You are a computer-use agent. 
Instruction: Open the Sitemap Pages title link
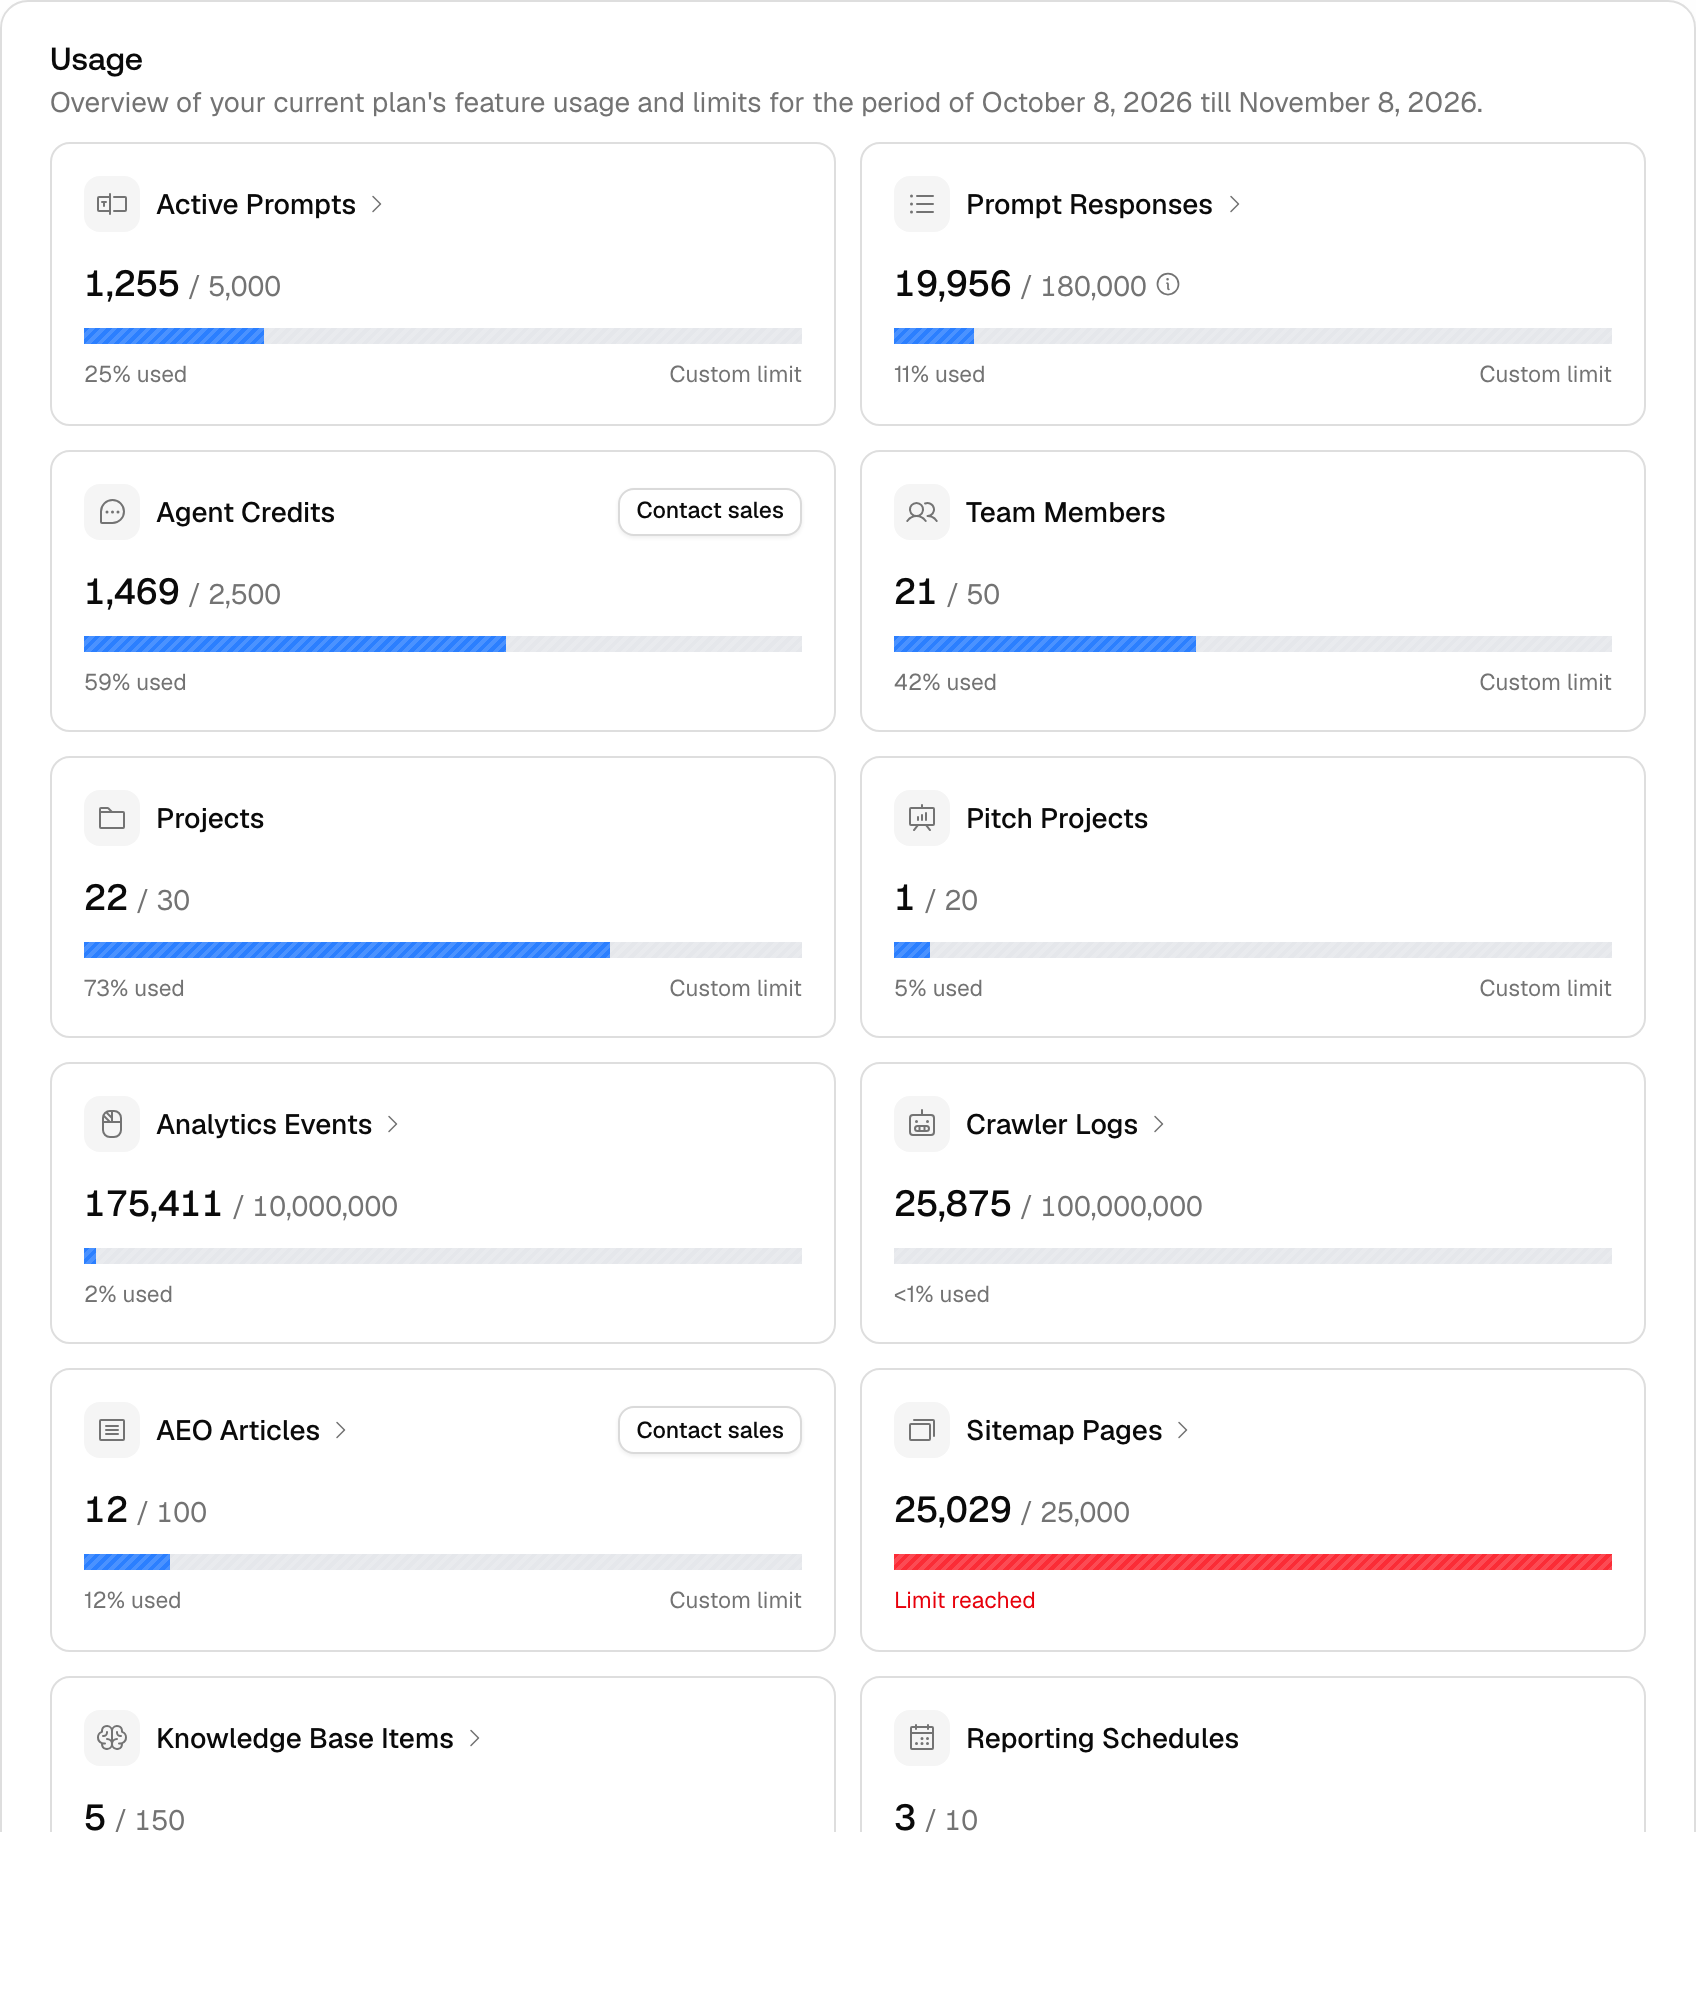pos(1064,1430)
